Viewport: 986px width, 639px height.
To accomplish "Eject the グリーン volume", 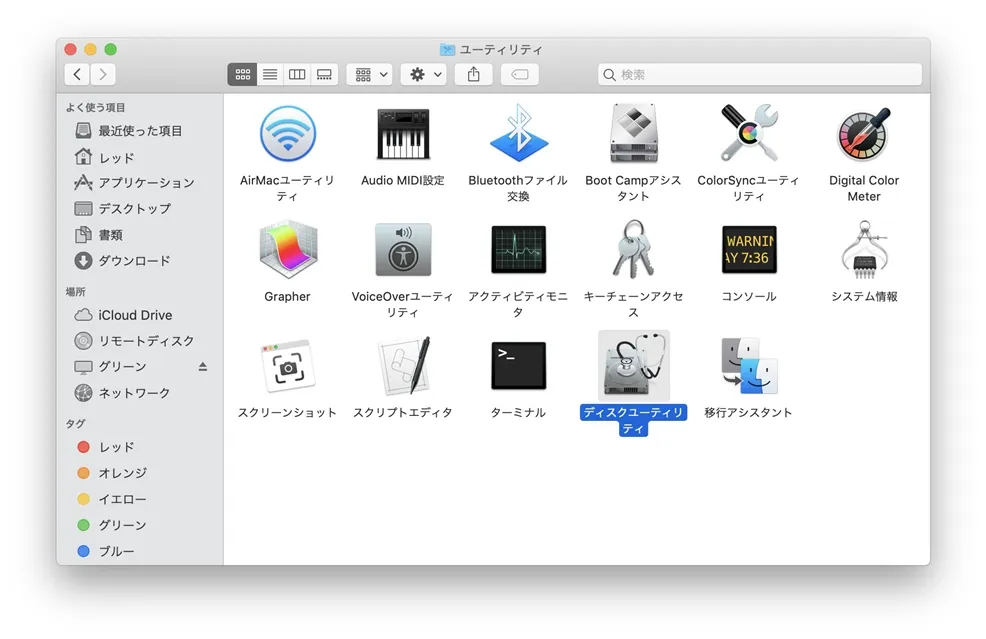I will tap(202, 366).
